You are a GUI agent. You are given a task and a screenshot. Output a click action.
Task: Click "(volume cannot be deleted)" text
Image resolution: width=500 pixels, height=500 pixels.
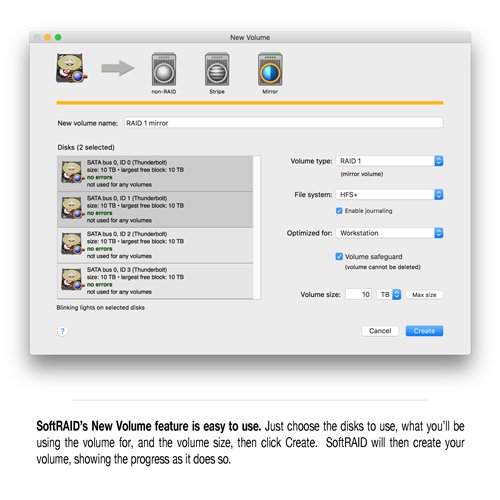point(383,267)
